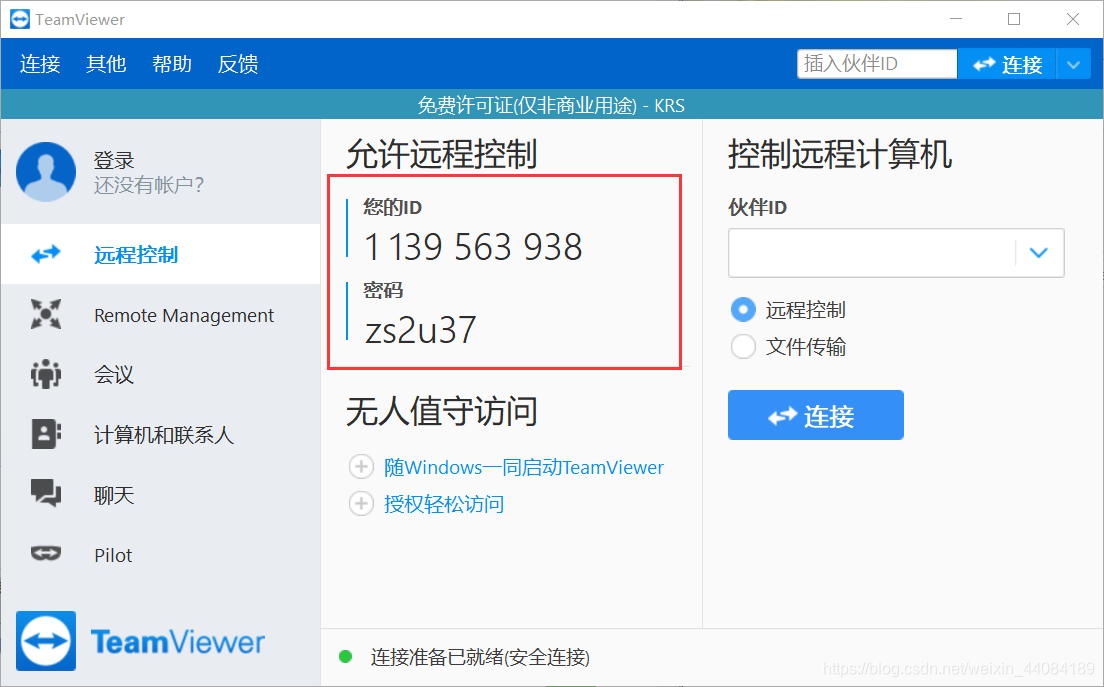This screenshot has width=1104, height=687.
Task: Click the 登录 sign-in link
Action: pos(114,160)
